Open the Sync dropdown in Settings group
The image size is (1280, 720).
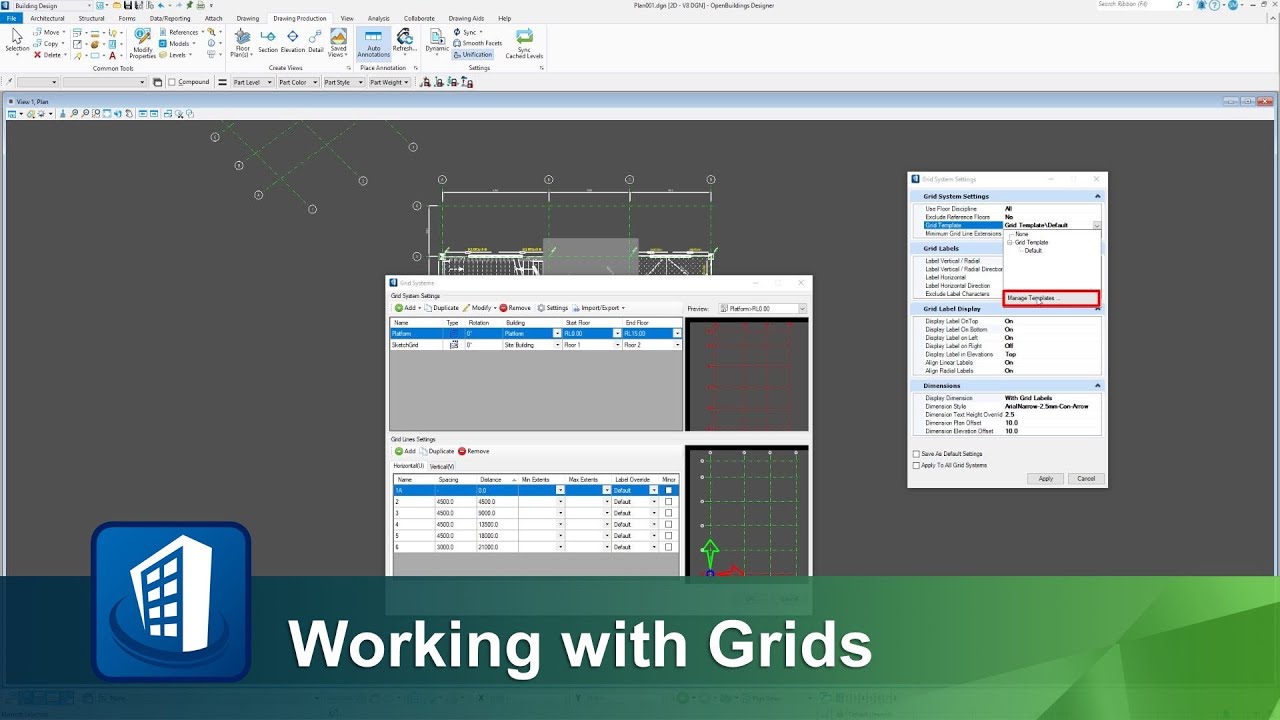468,32
